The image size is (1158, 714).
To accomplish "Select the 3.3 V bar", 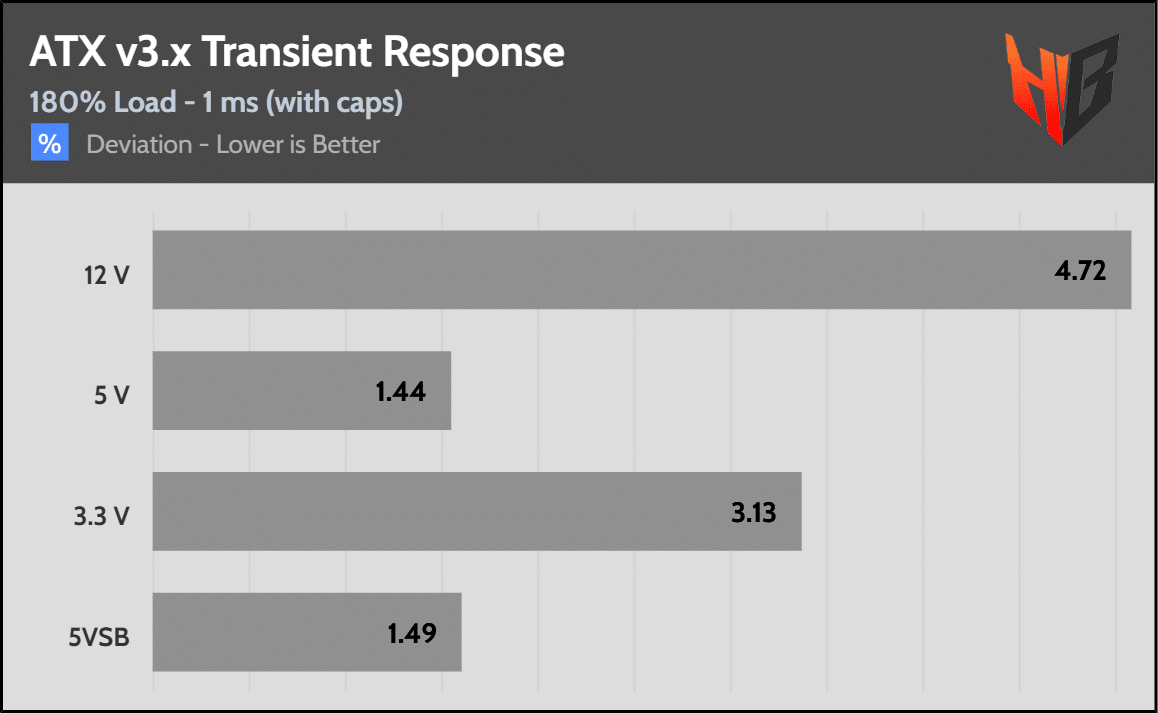I will 477,511.
